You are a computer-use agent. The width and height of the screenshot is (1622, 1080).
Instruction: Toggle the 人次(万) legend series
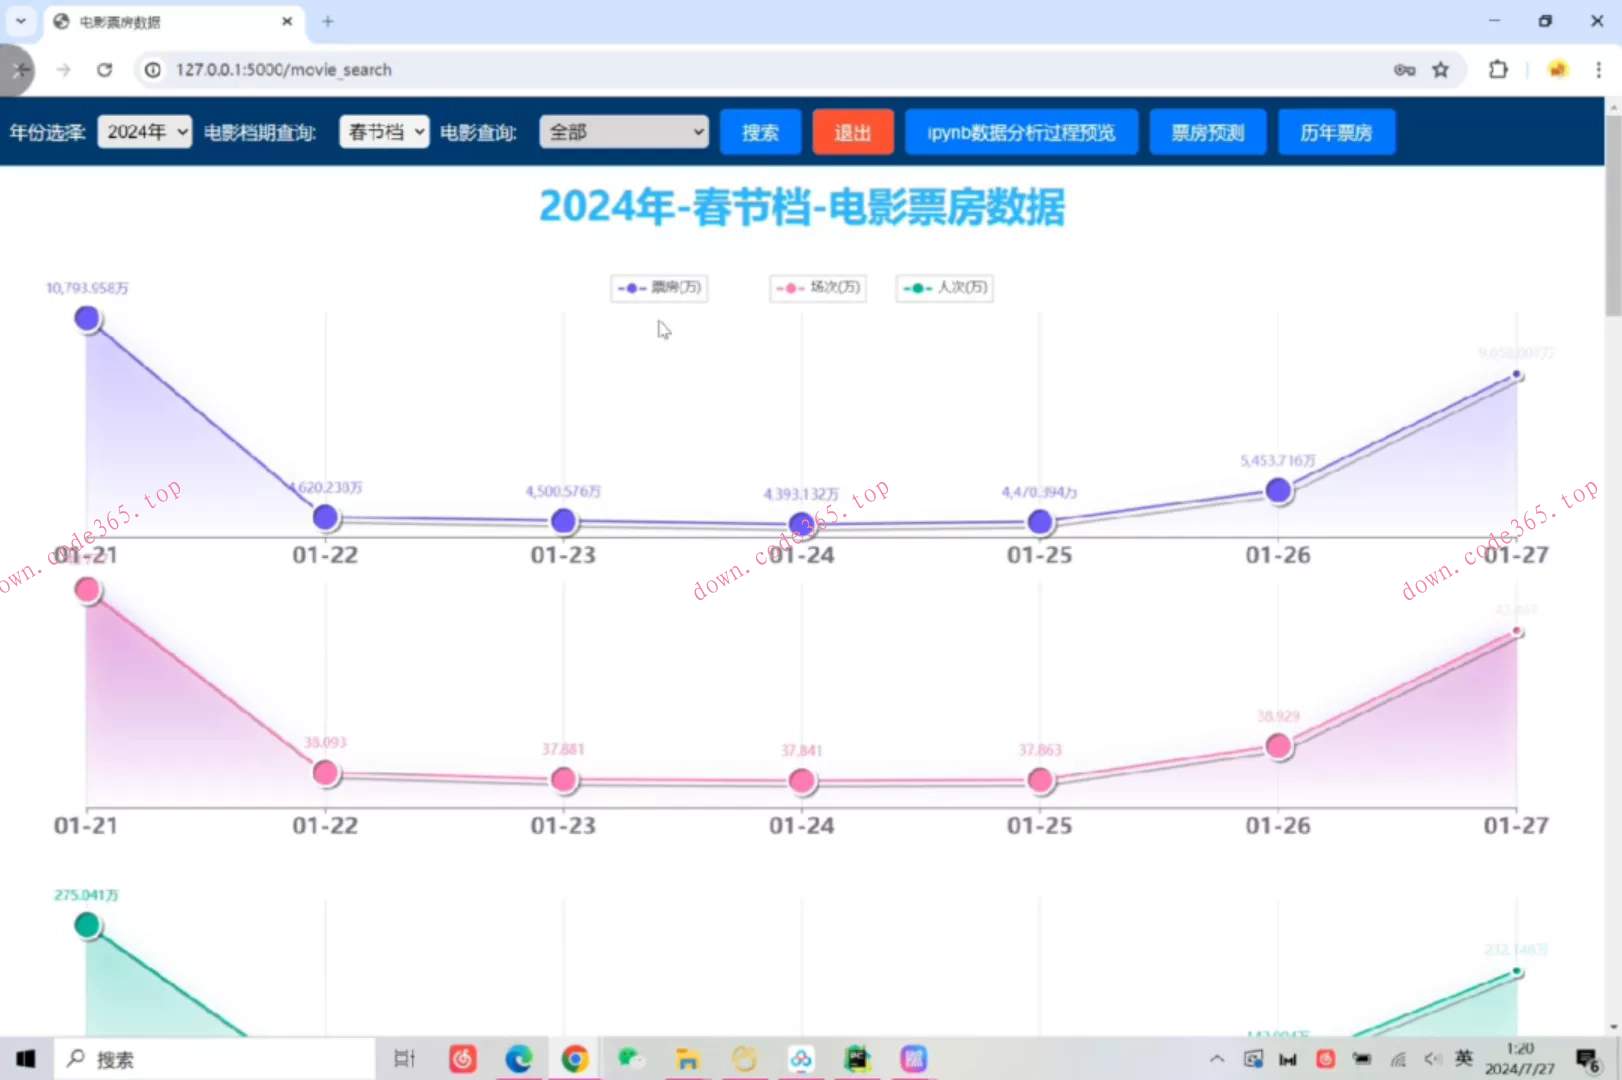pyautogui.click(x=945, y=288)
